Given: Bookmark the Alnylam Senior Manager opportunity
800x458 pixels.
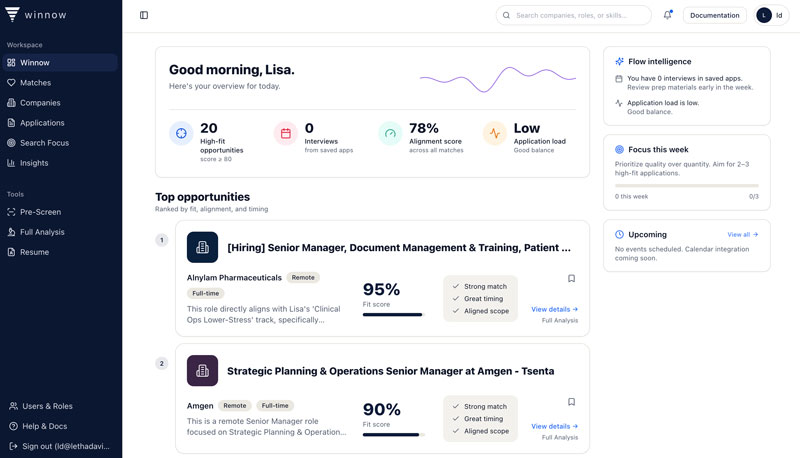Looking at the screenshot, I should point(571,278).
